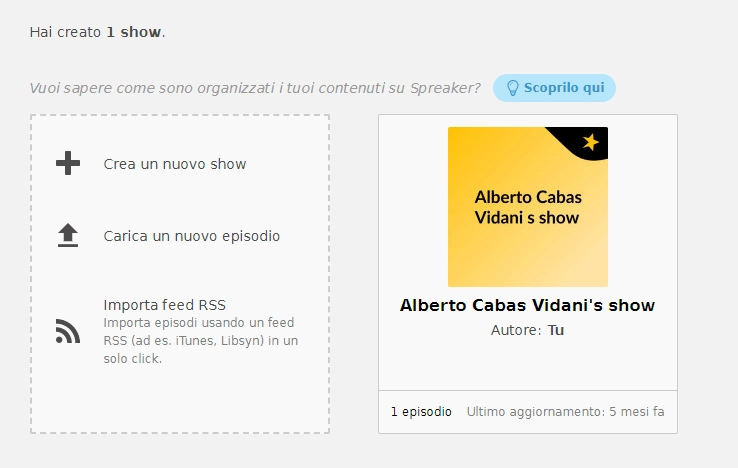Click the 'Hai creato 1 show' message

point(97,32)
